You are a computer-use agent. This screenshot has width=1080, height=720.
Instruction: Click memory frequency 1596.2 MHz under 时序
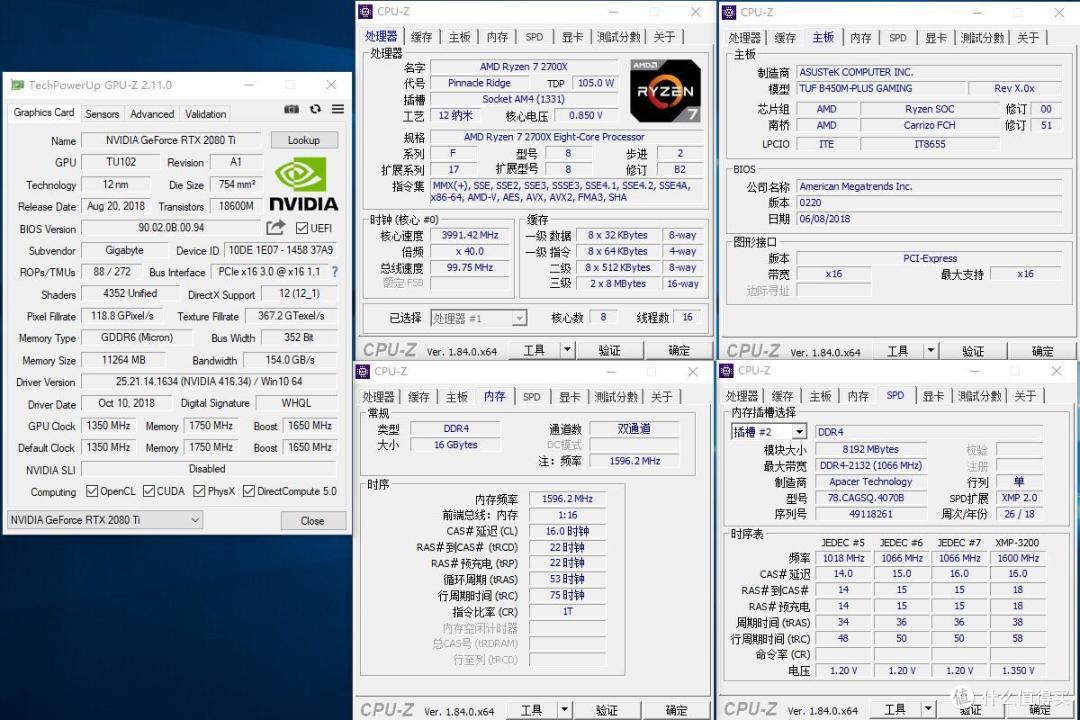[568, 498]
